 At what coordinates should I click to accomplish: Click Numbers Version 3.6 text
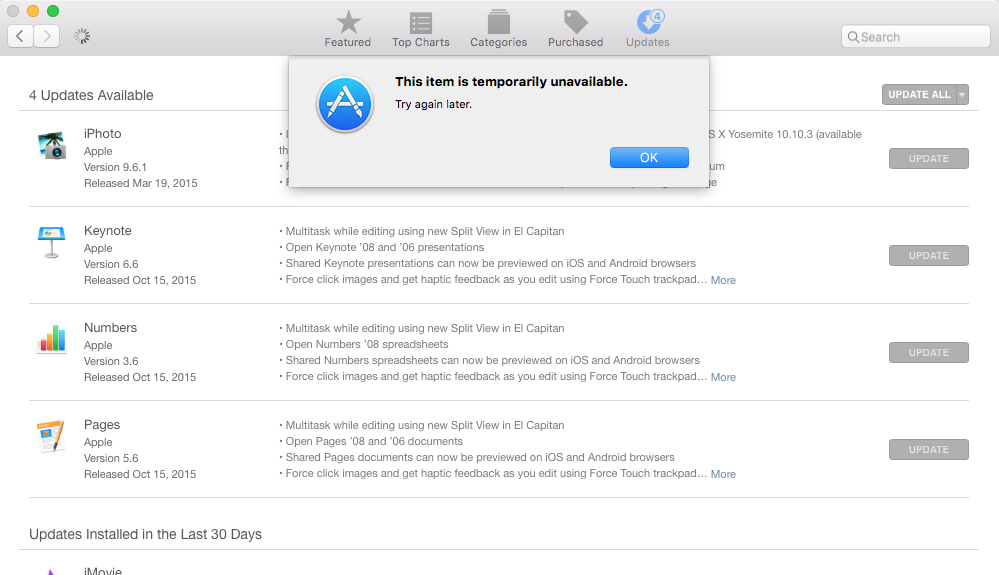point(111,361)
